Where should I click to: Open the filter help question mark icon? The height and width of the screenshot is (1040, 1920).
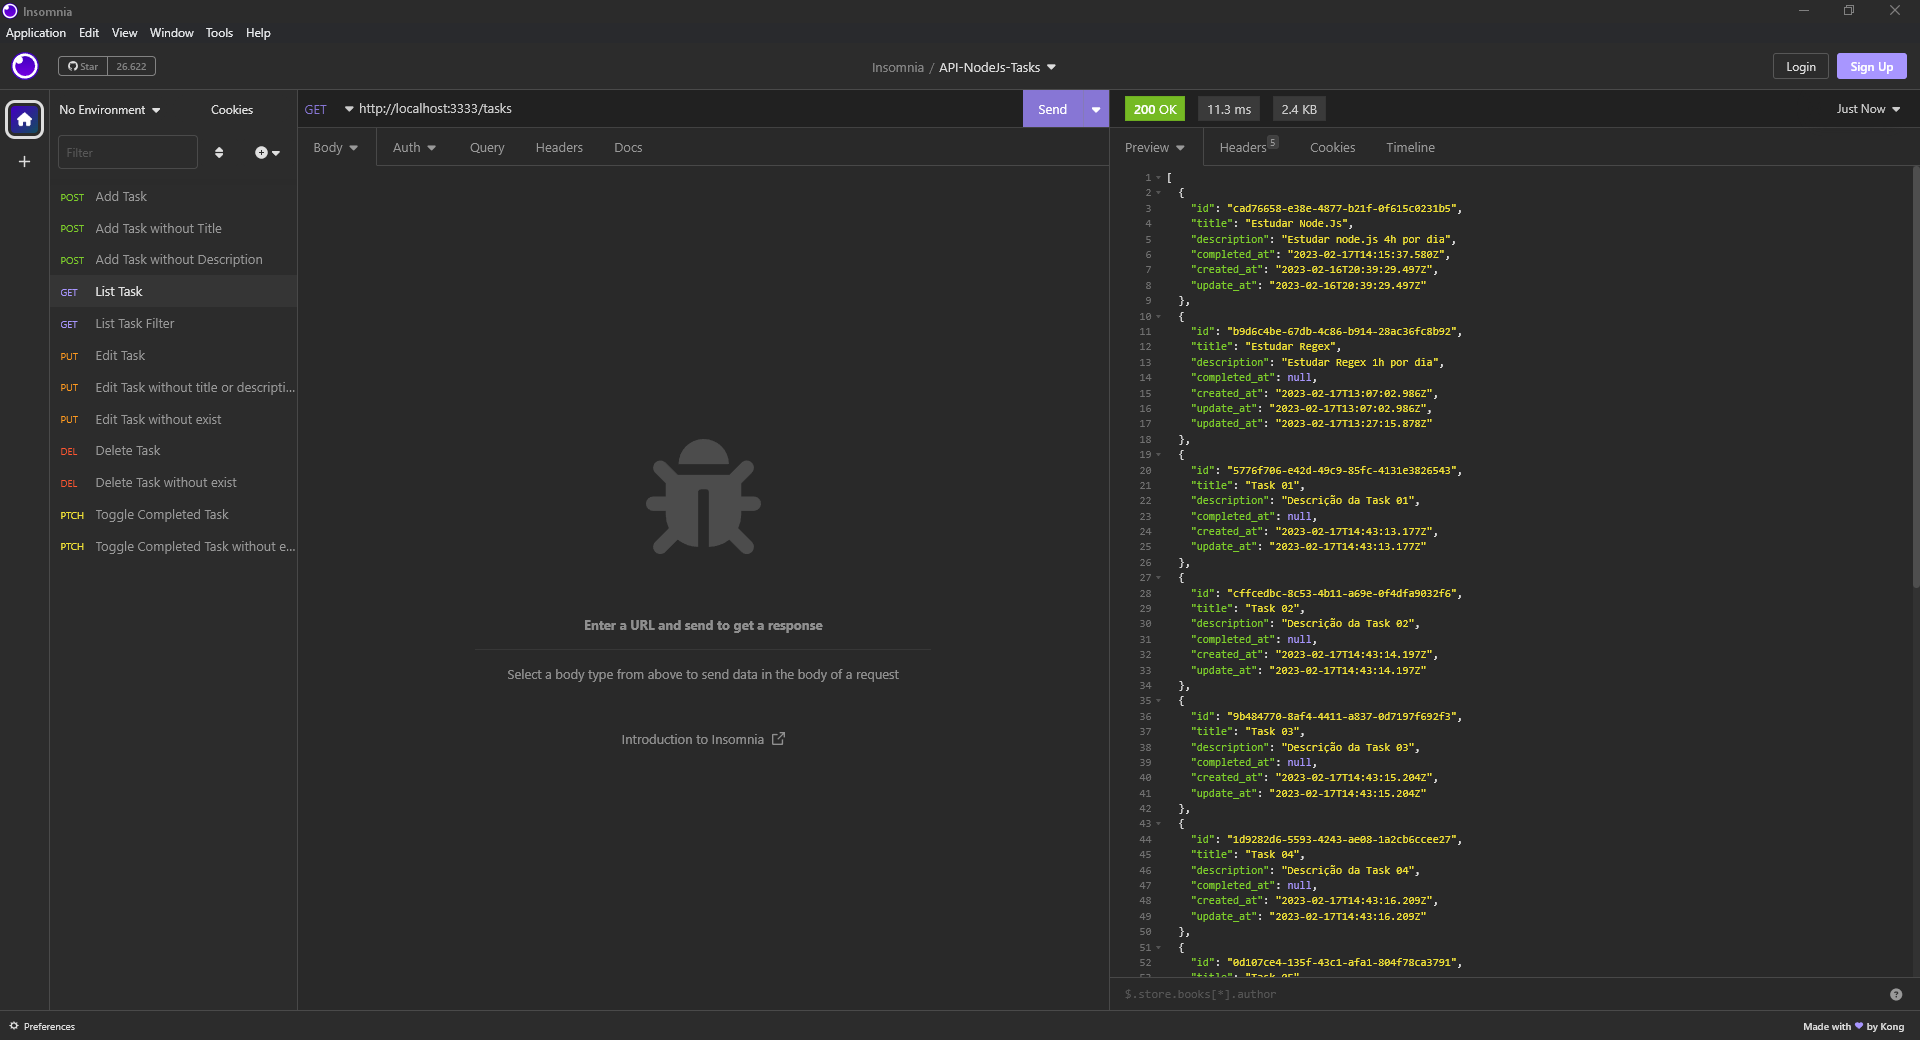(x=1896, y=994)
